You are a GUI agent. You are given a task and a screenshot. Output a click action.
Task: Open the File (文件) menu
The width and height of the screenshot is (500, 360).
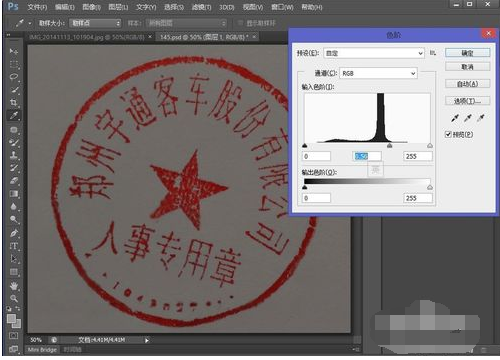click(x=37, y=7)
